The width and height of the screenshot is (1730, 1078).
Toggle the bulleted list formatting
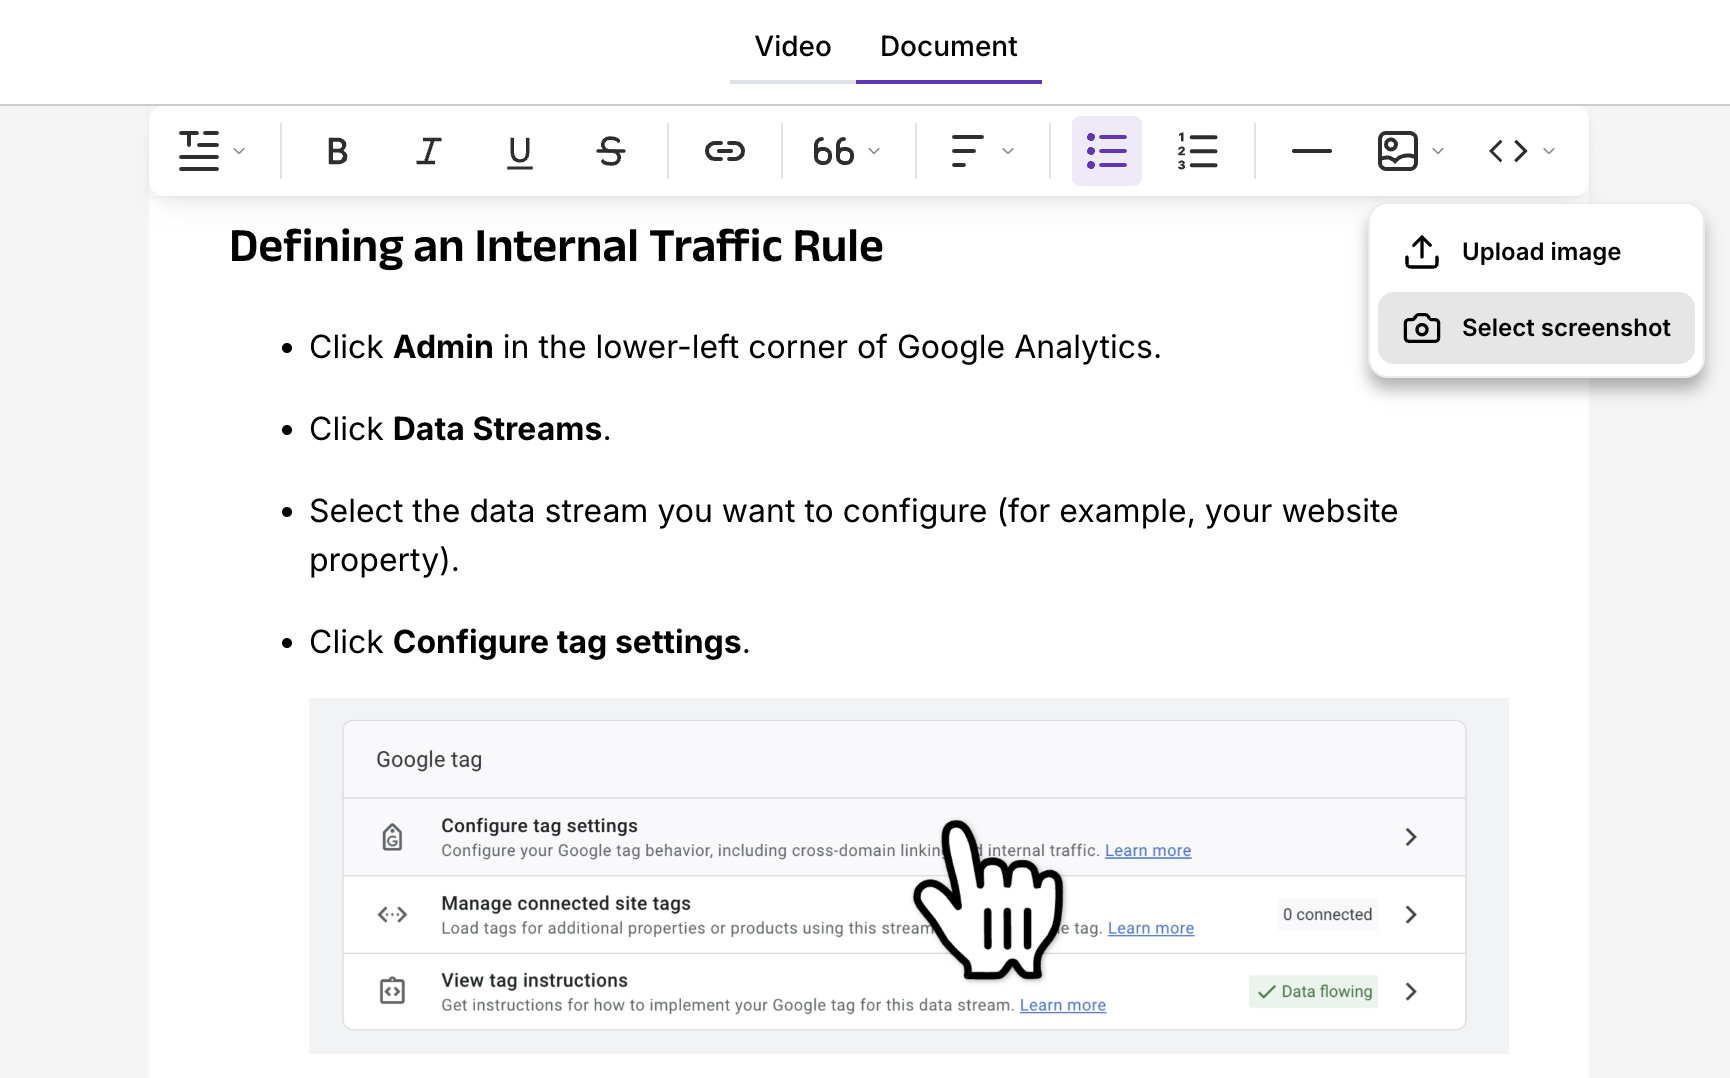(x=1107, y=151)
